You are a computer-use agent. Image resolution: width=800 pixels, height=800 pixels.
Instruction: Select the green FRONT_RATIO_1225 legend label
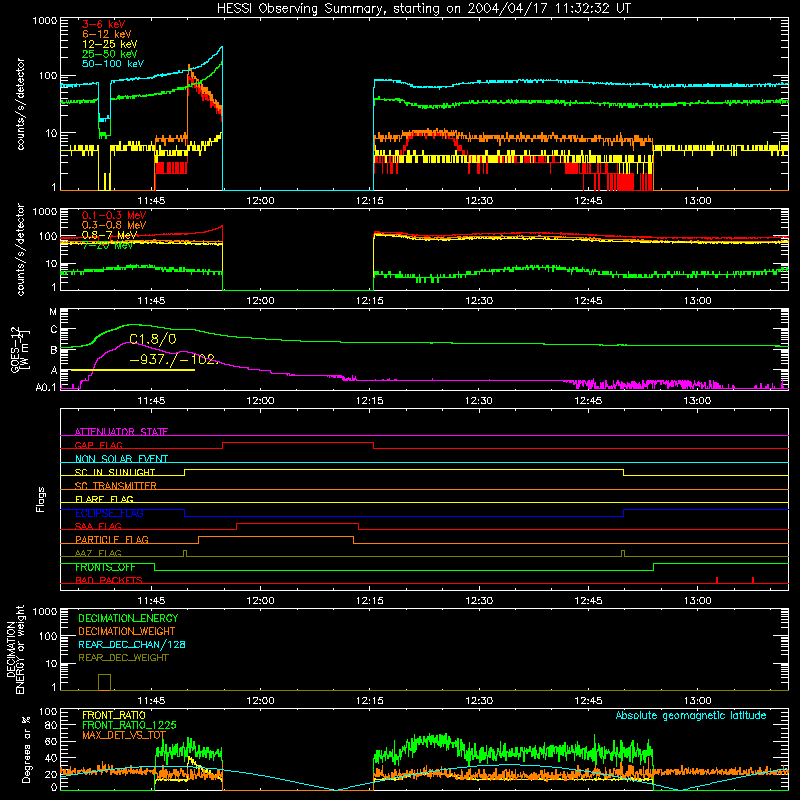click(x=129, y=725)
